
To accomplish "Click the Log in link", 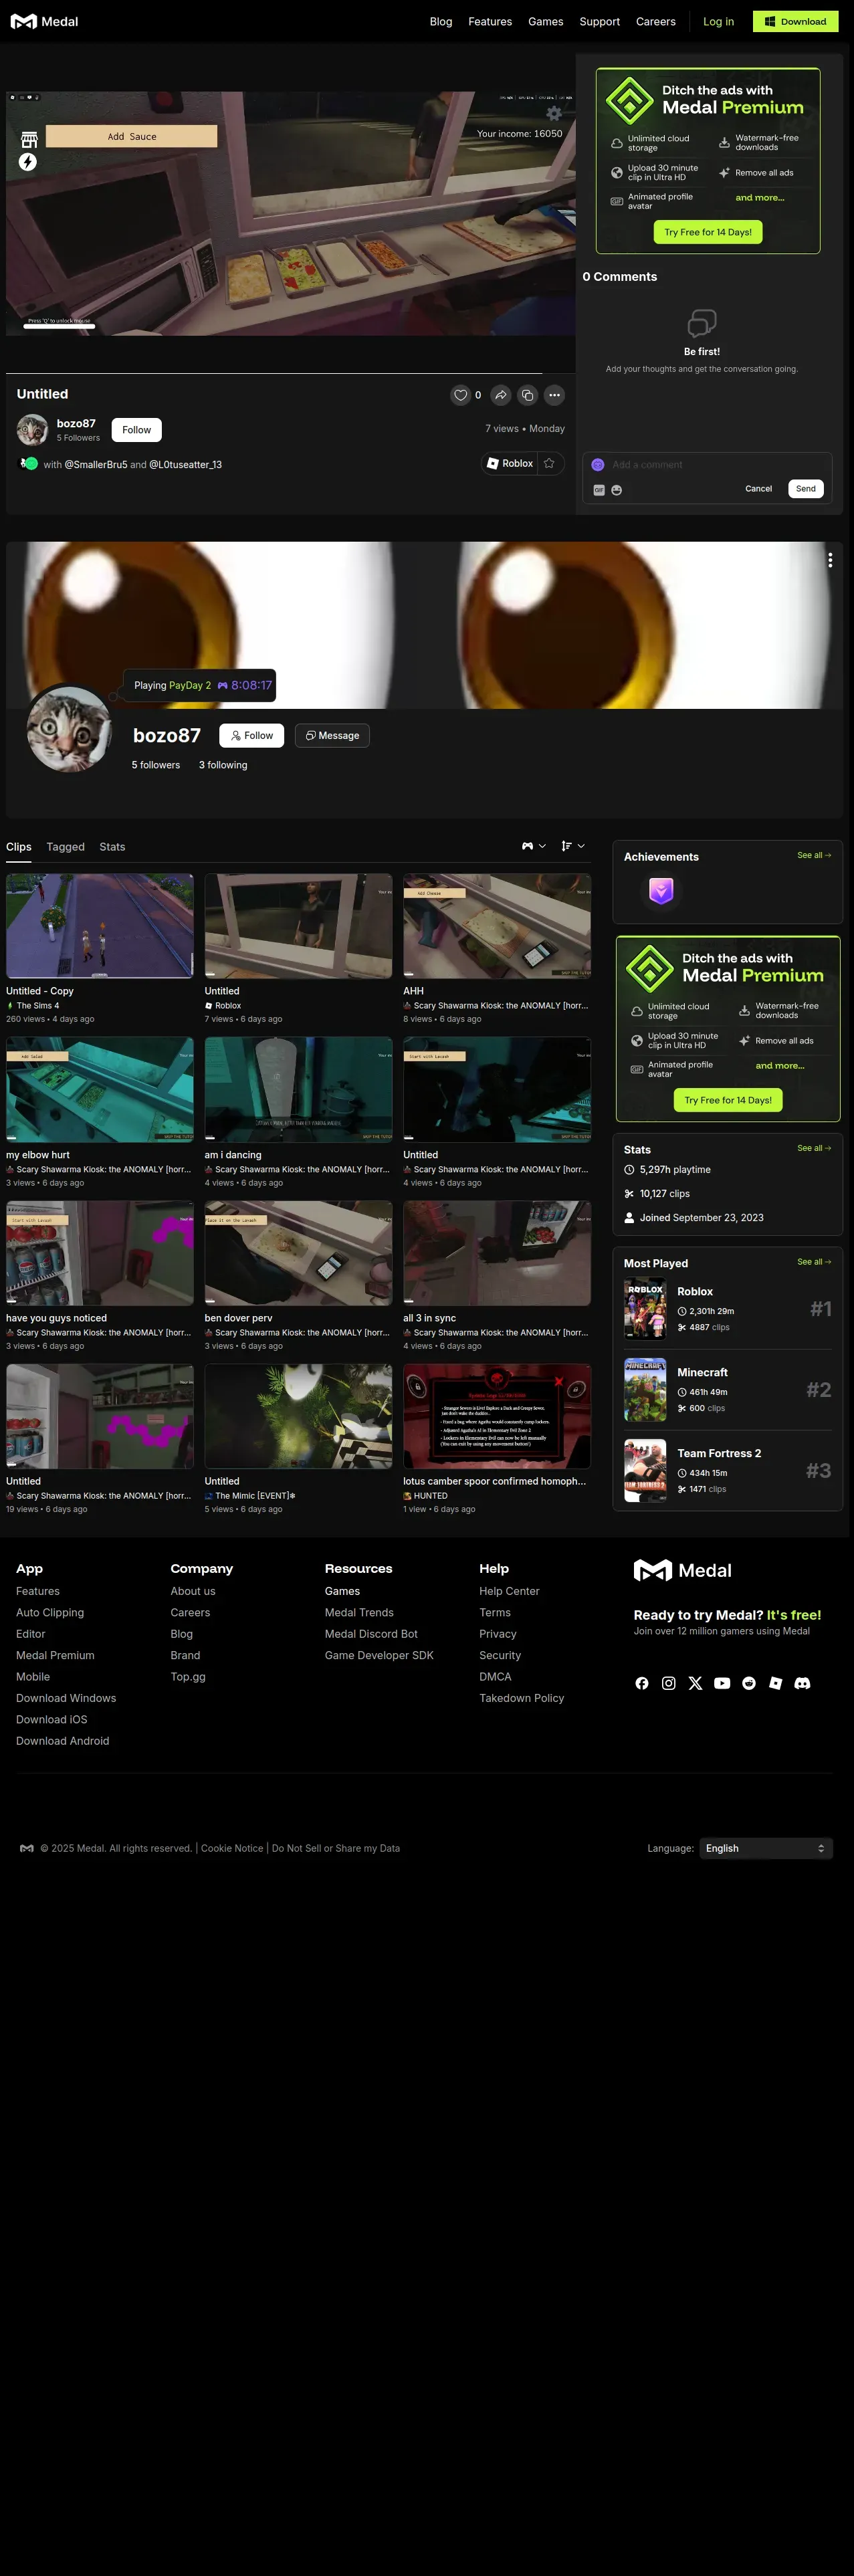I will pyautogui.click(x=718, y=21).
